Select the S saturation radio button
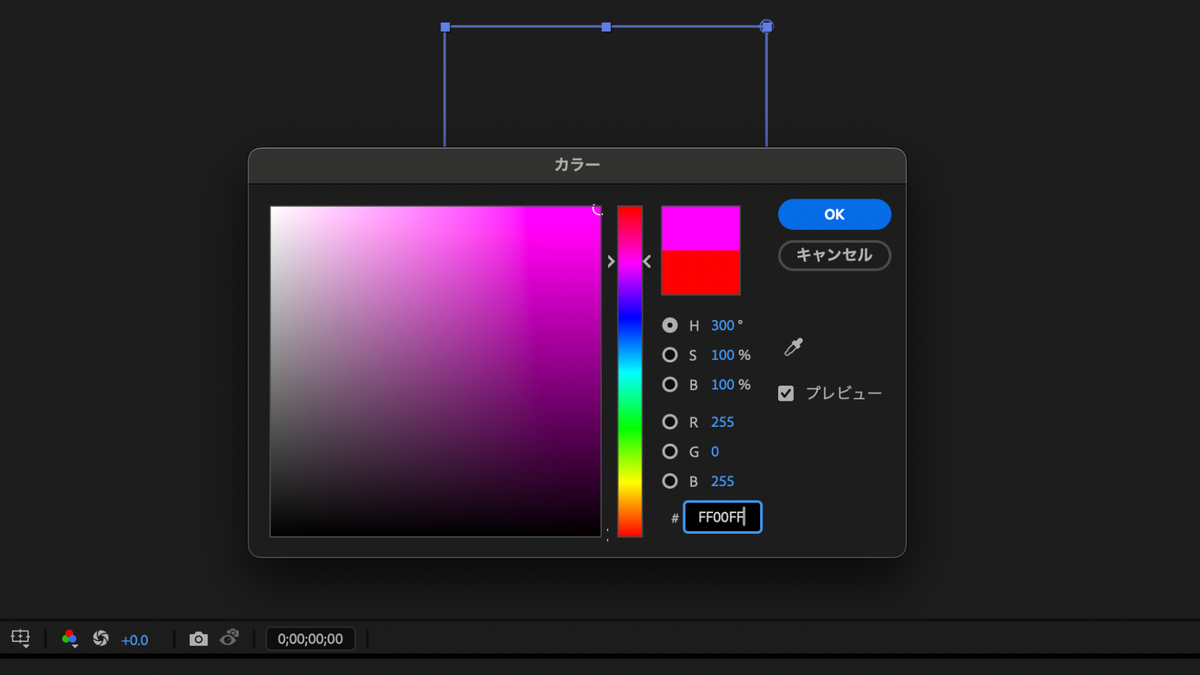 670,355
